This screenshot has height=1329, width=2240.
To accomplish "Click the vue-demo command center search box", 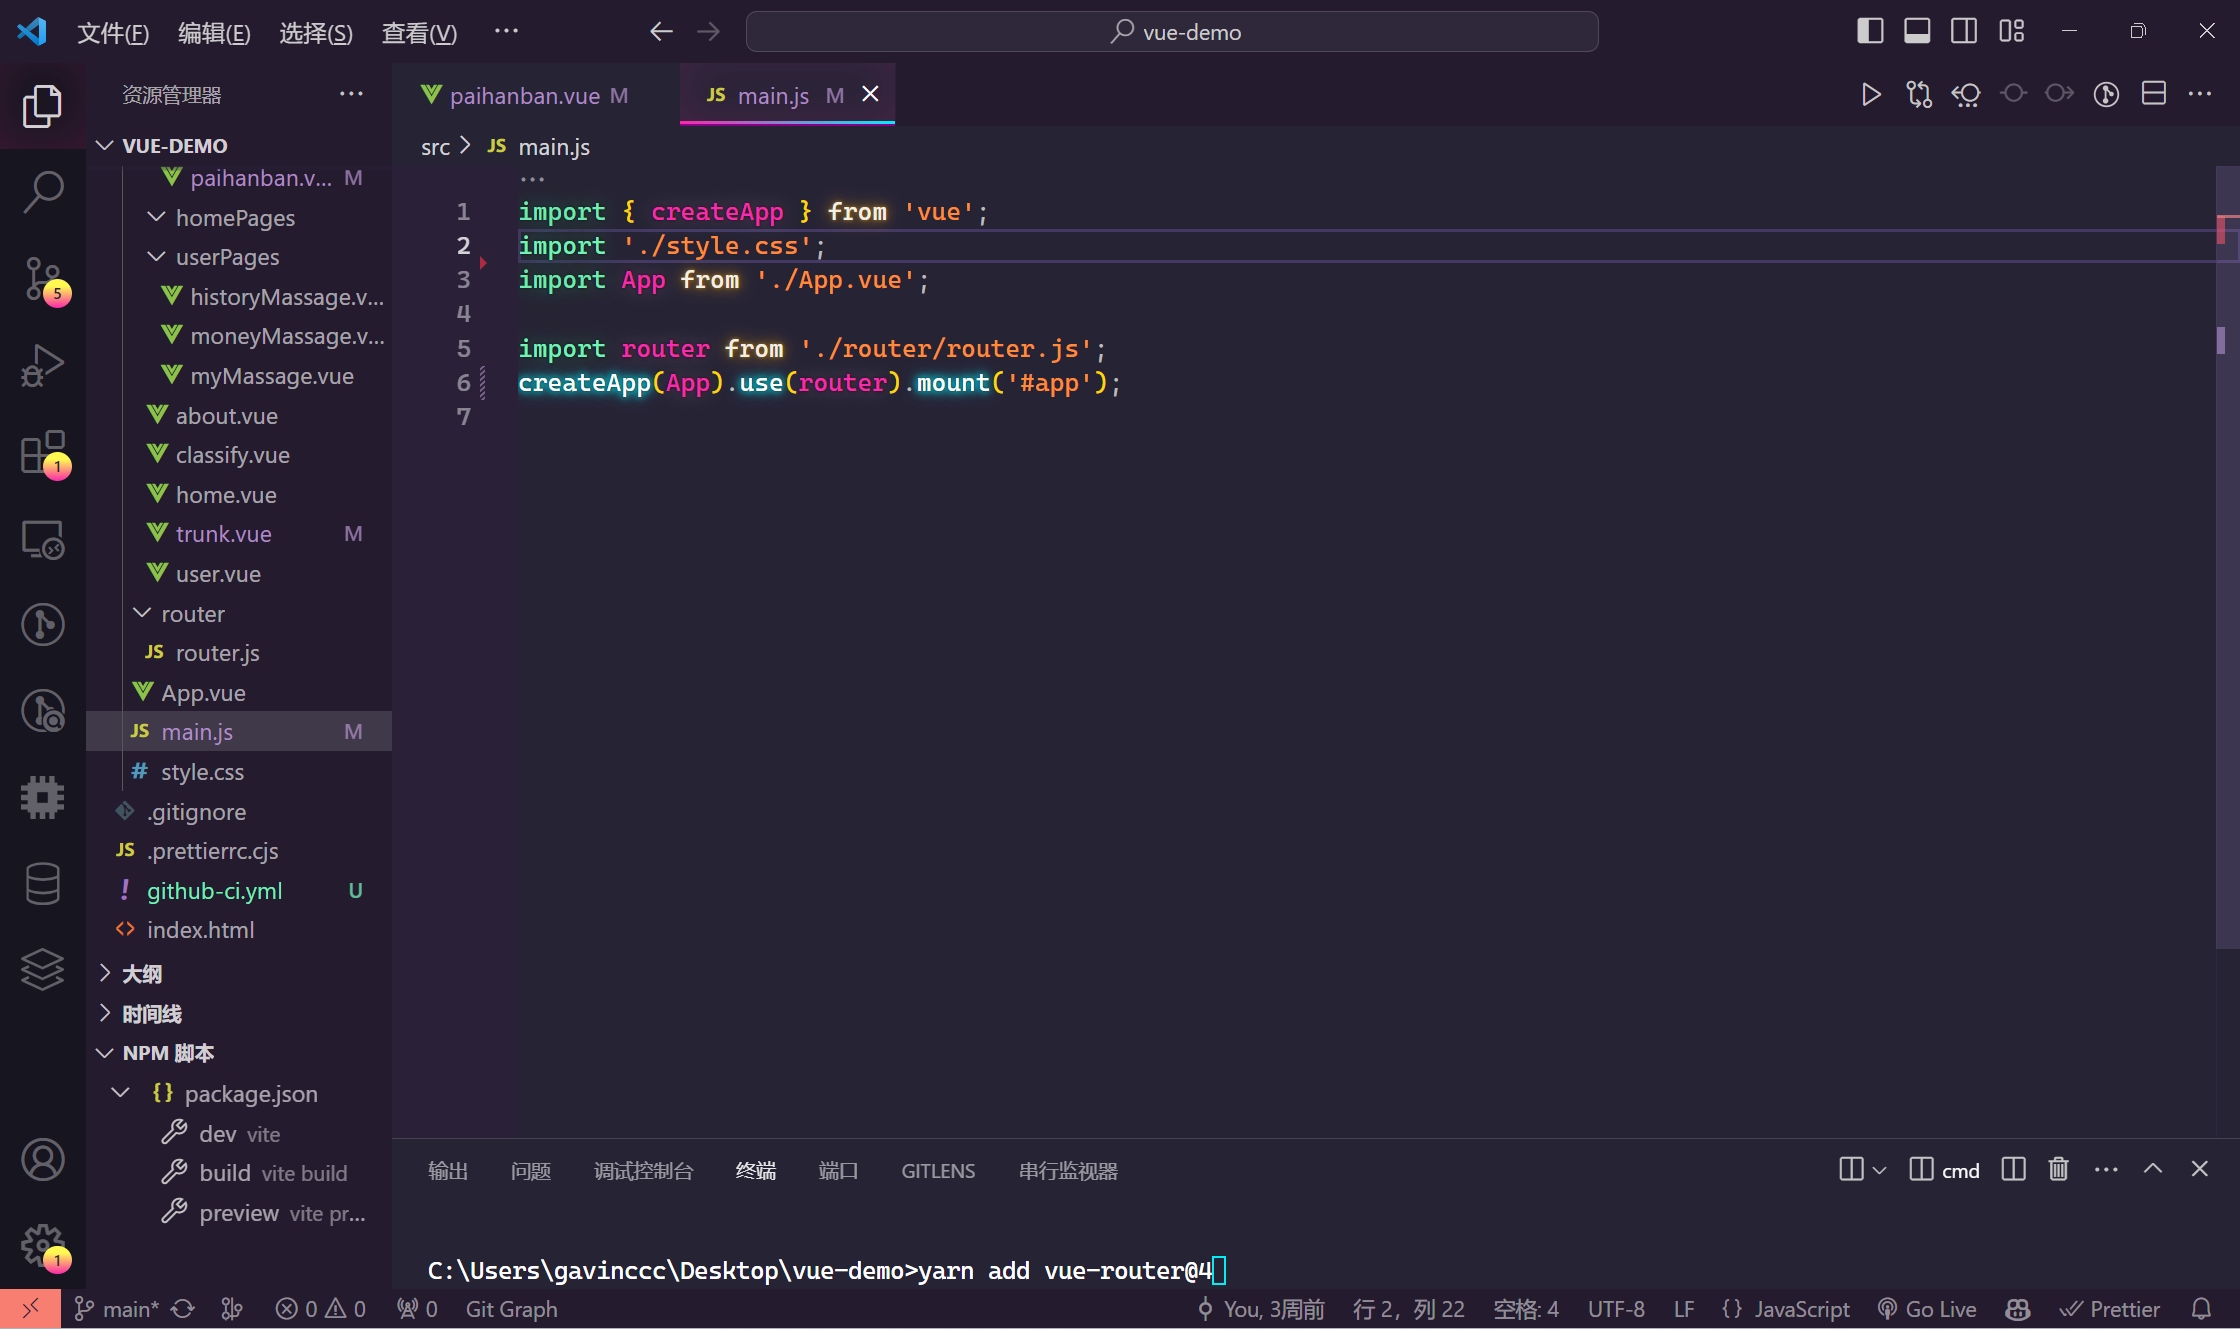I will [x=1172, y=32].
